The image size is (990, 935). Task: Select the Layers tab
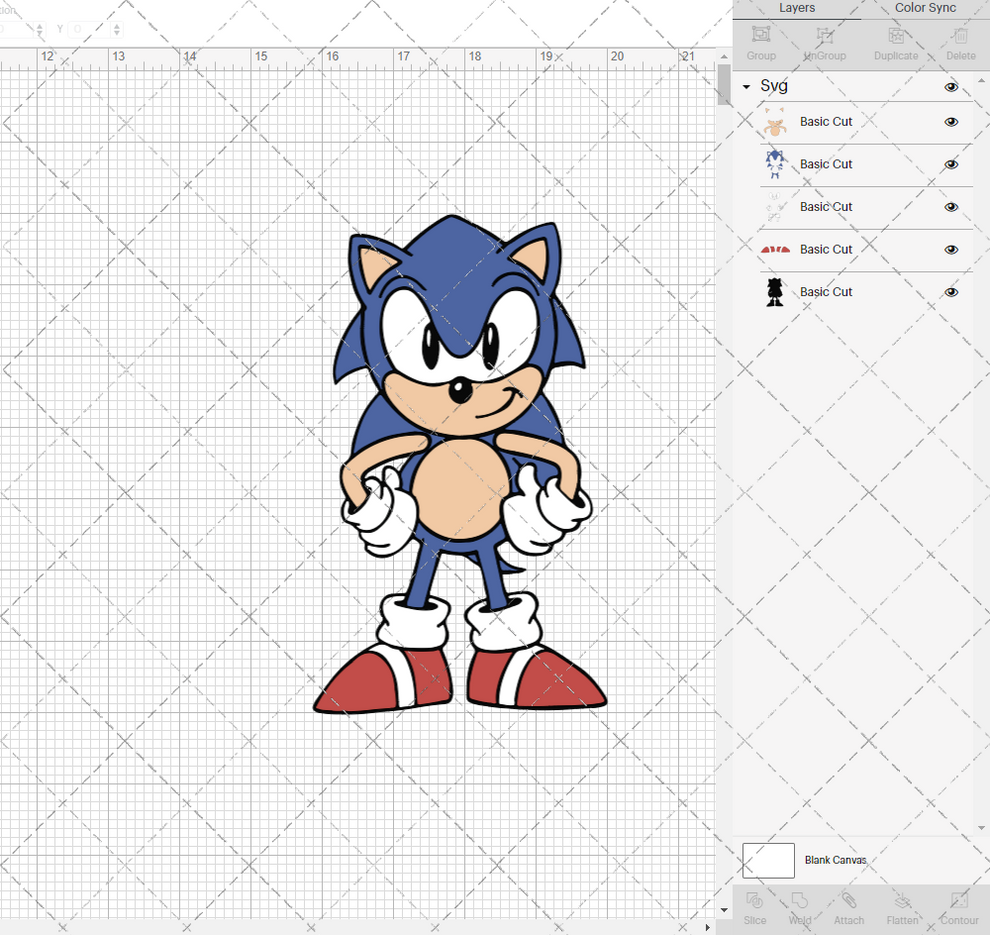[797, 8]
